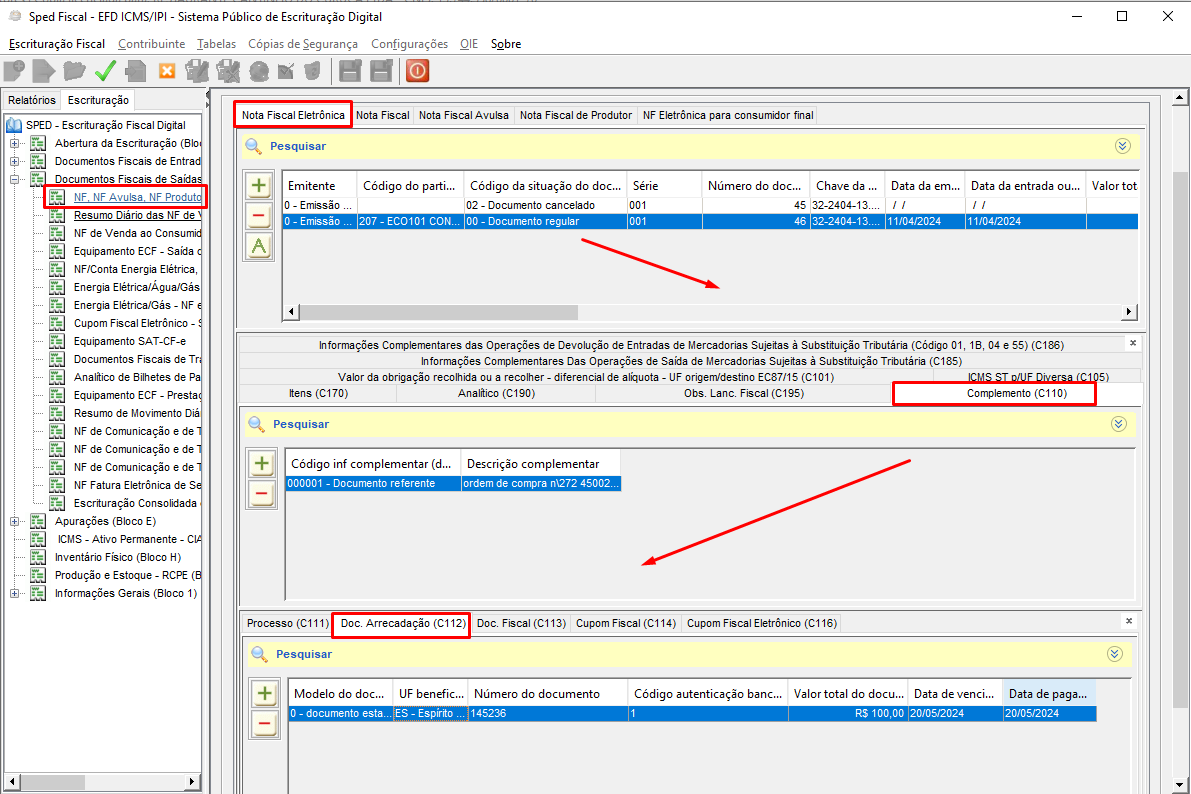Delete invoice row using the top minus button

pos(259,216)
